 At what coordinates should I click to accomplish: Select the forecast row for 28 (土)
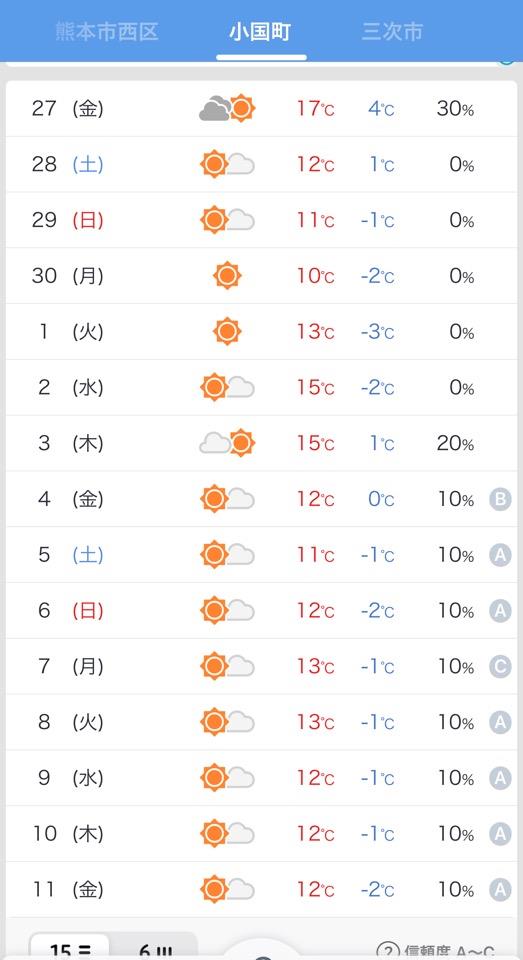tap(262, 164)
